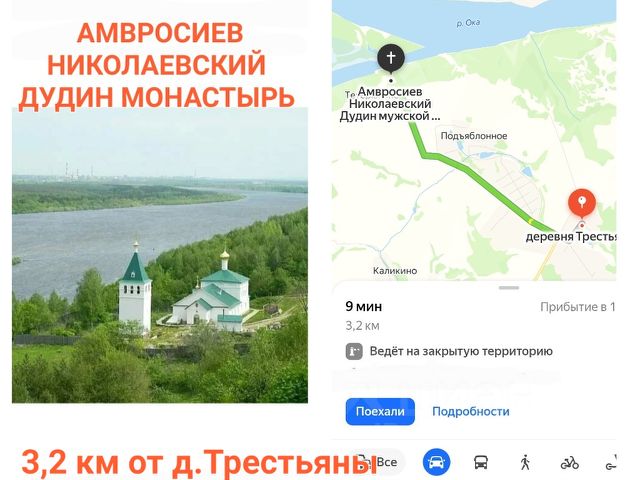625x480 pixels.
Task: Click the closed territory warning icon
Action: [354, 352]
